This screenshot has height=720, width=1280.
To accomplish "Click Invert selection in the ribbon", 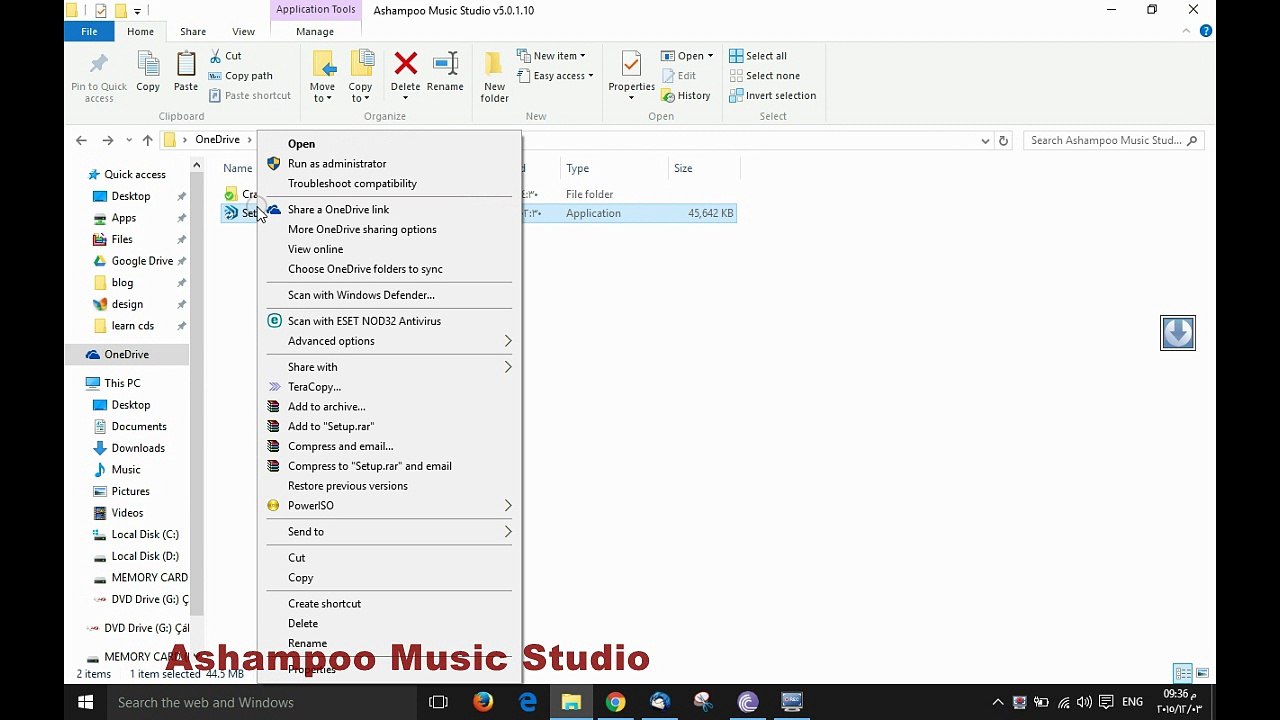I will [x=772, y=96].
